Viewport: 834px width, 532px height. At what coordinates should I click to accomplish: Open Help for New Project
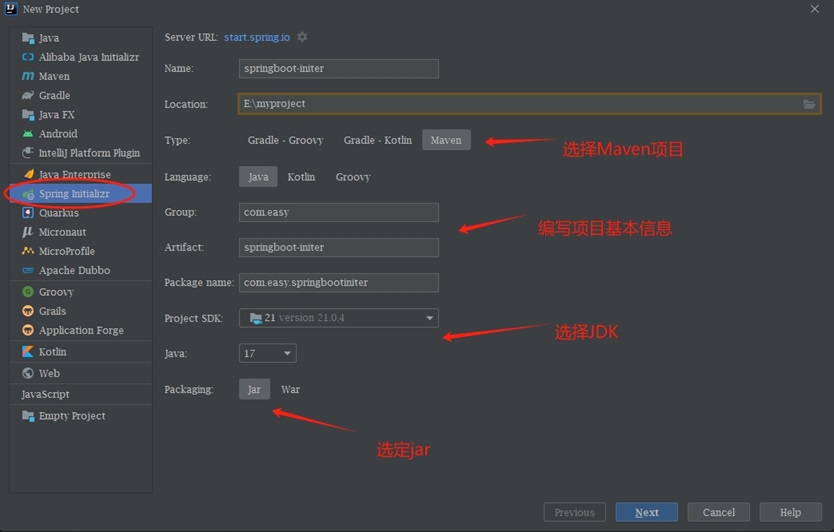790,512
